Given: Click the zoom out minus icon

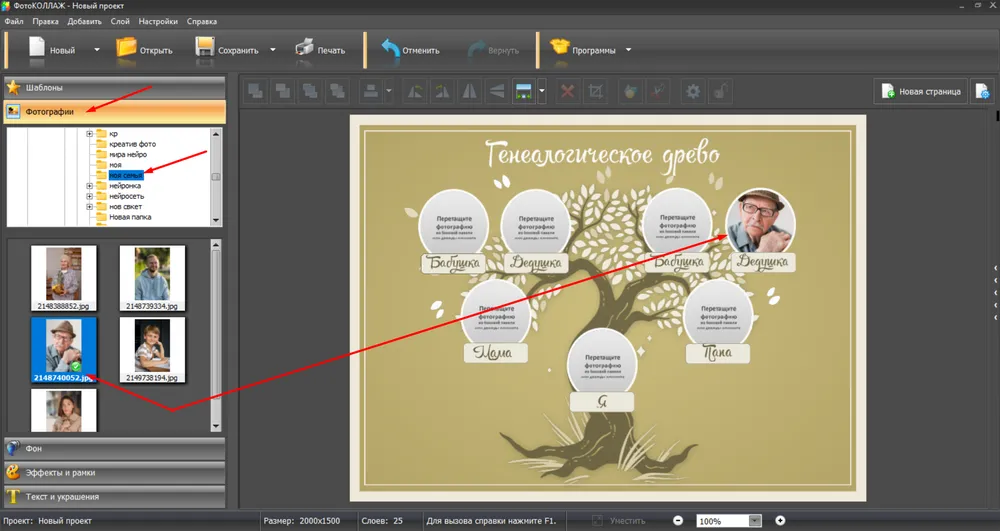Looking at the screenshot, I should pos(678,521).
